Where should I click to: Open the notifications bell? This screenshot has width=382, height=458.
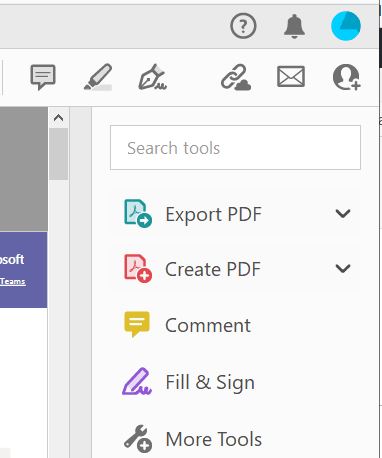[294, 26]
